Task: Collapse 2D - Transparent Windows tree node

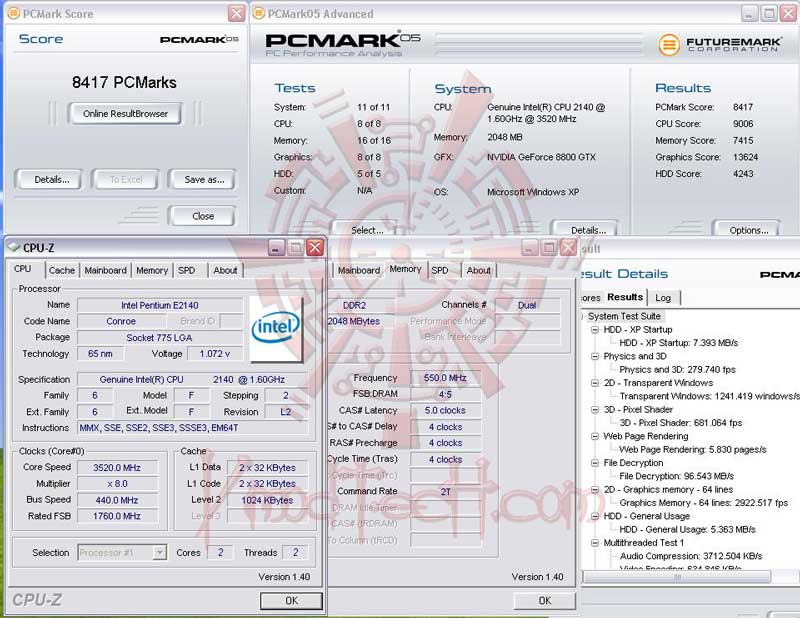Action: (594, 383)
